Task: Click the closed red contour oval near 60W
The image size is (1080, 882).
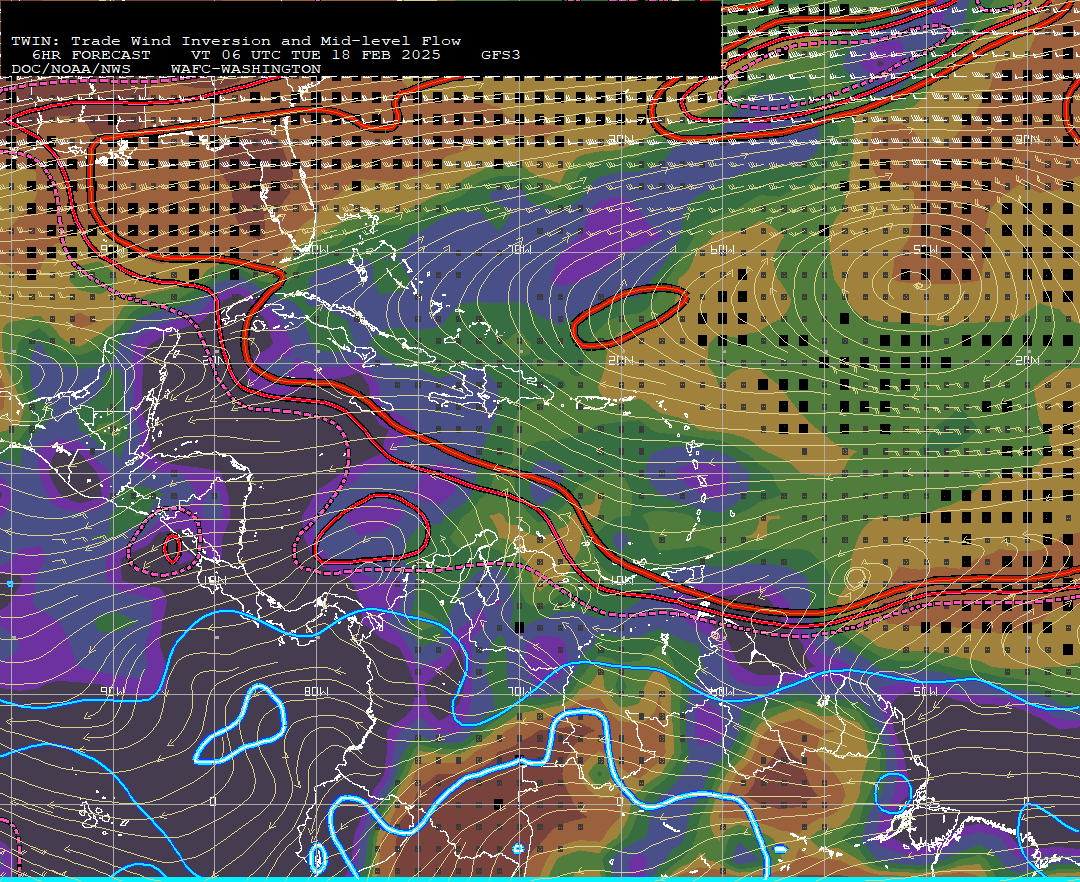Action: point(630,317)
